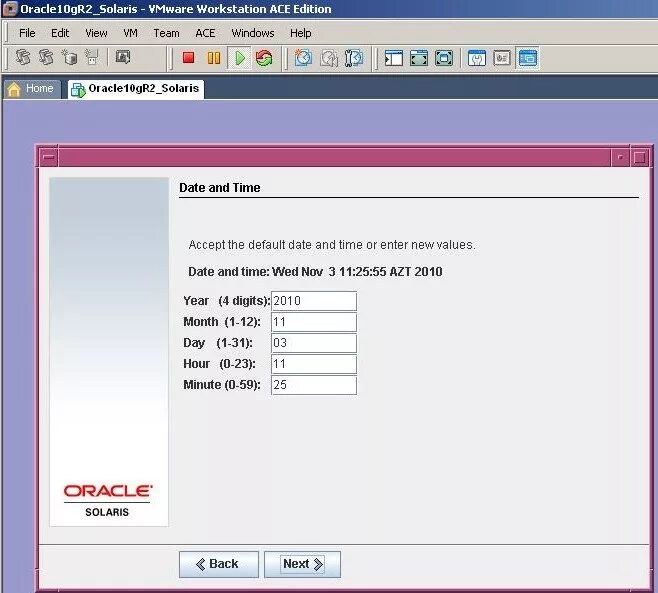Open the installer window menu button

pyautogui.click(x=49, y=157)
